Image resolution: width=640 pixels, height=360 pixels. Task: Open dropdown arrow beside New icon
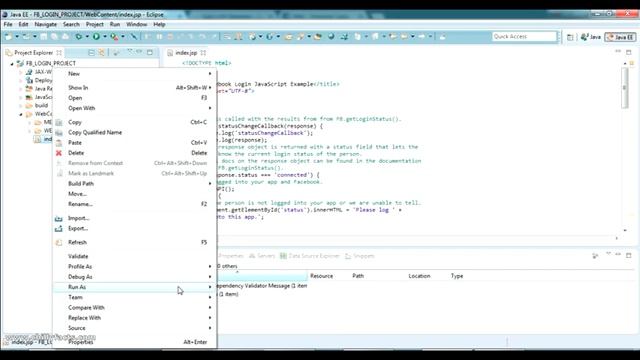(17, 37)
